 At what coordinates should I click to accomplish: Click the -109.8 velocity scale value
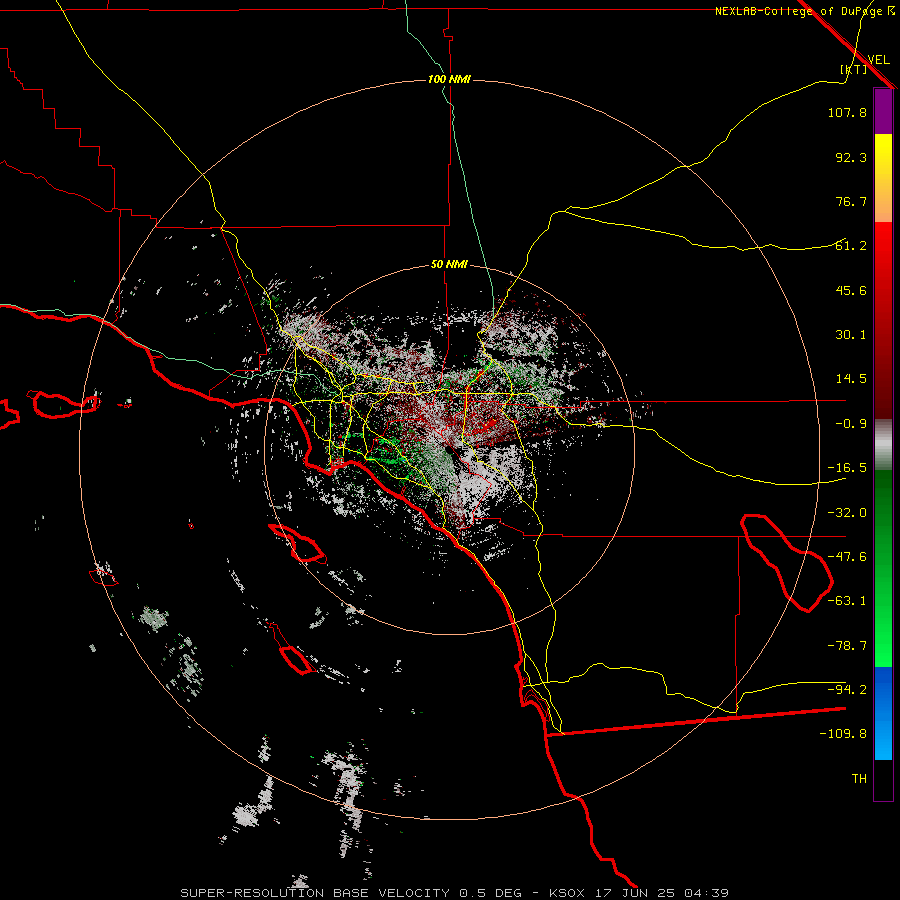[843, 734]
